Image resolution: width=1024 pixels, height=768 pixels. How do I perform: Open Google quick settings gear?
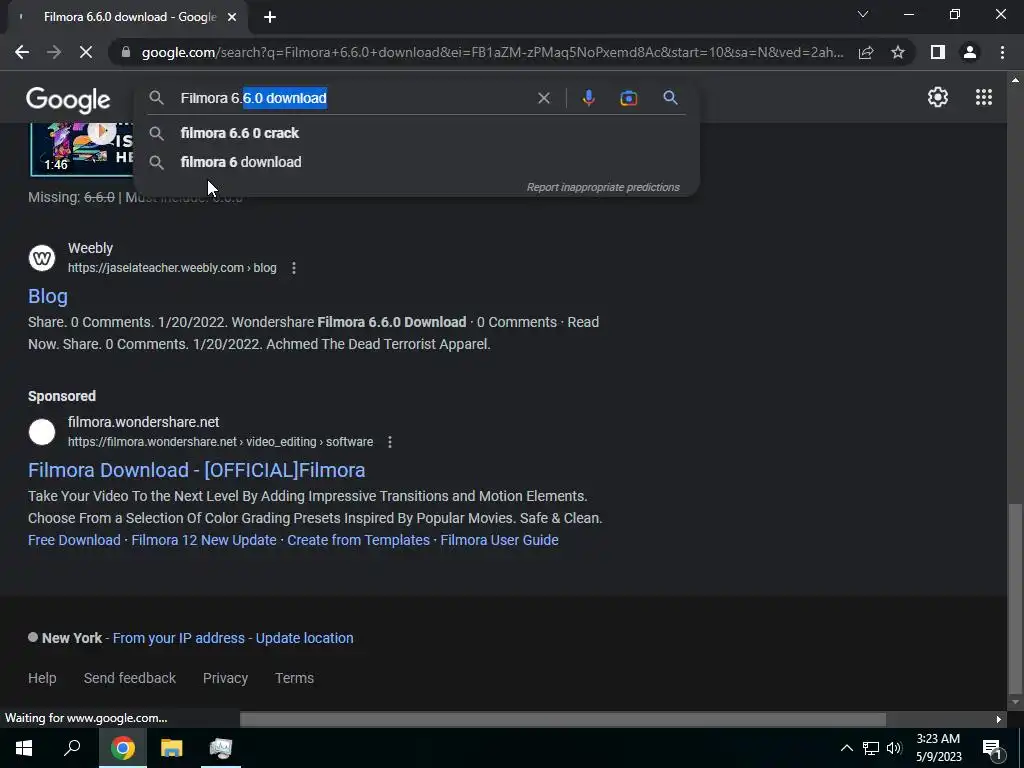coord(938,97)
